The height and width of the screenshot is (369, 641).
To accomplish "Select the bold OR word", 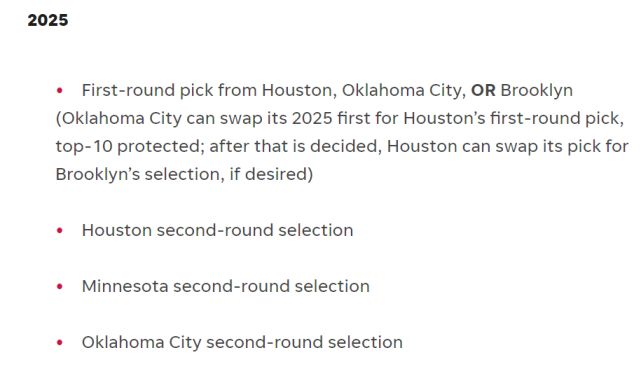I will click(483, 90).
